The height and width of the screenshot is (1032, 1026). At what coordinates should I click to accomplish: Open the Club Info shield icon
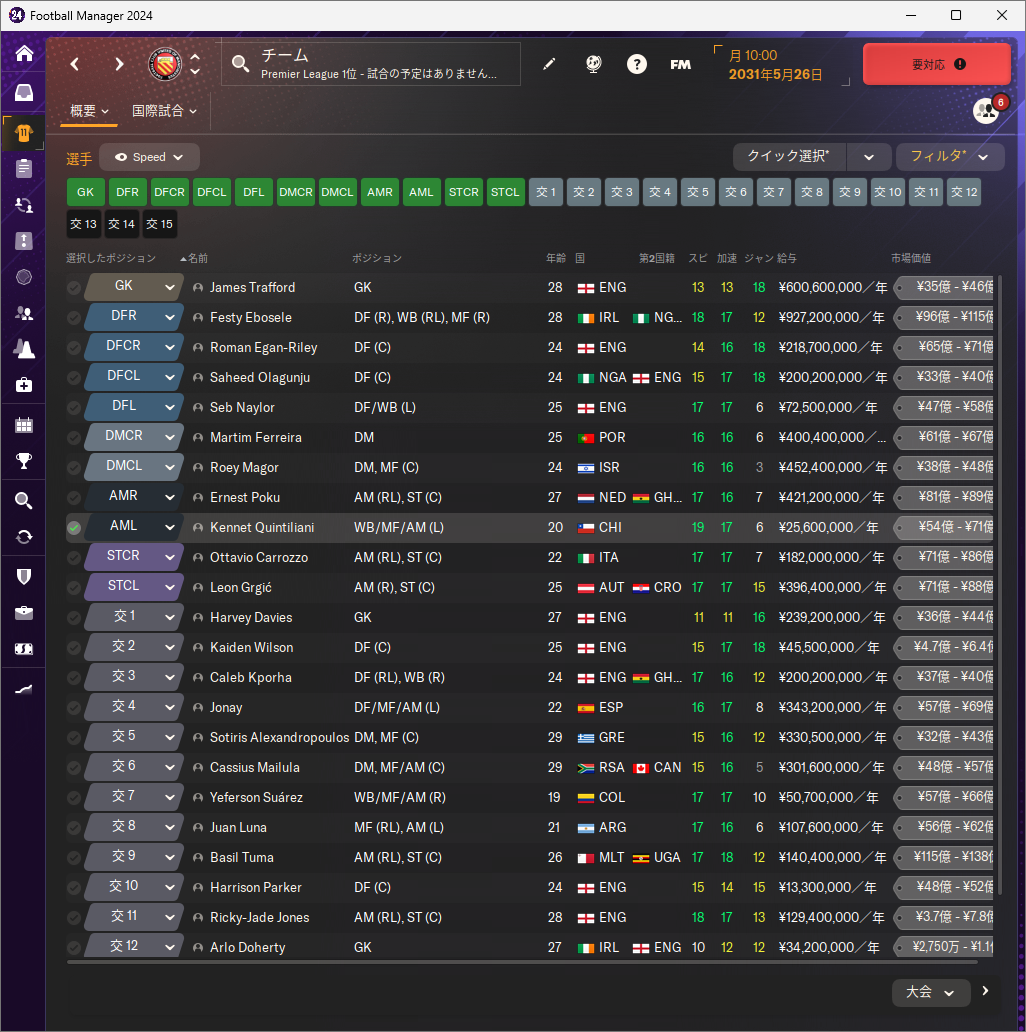pos(24,577)
